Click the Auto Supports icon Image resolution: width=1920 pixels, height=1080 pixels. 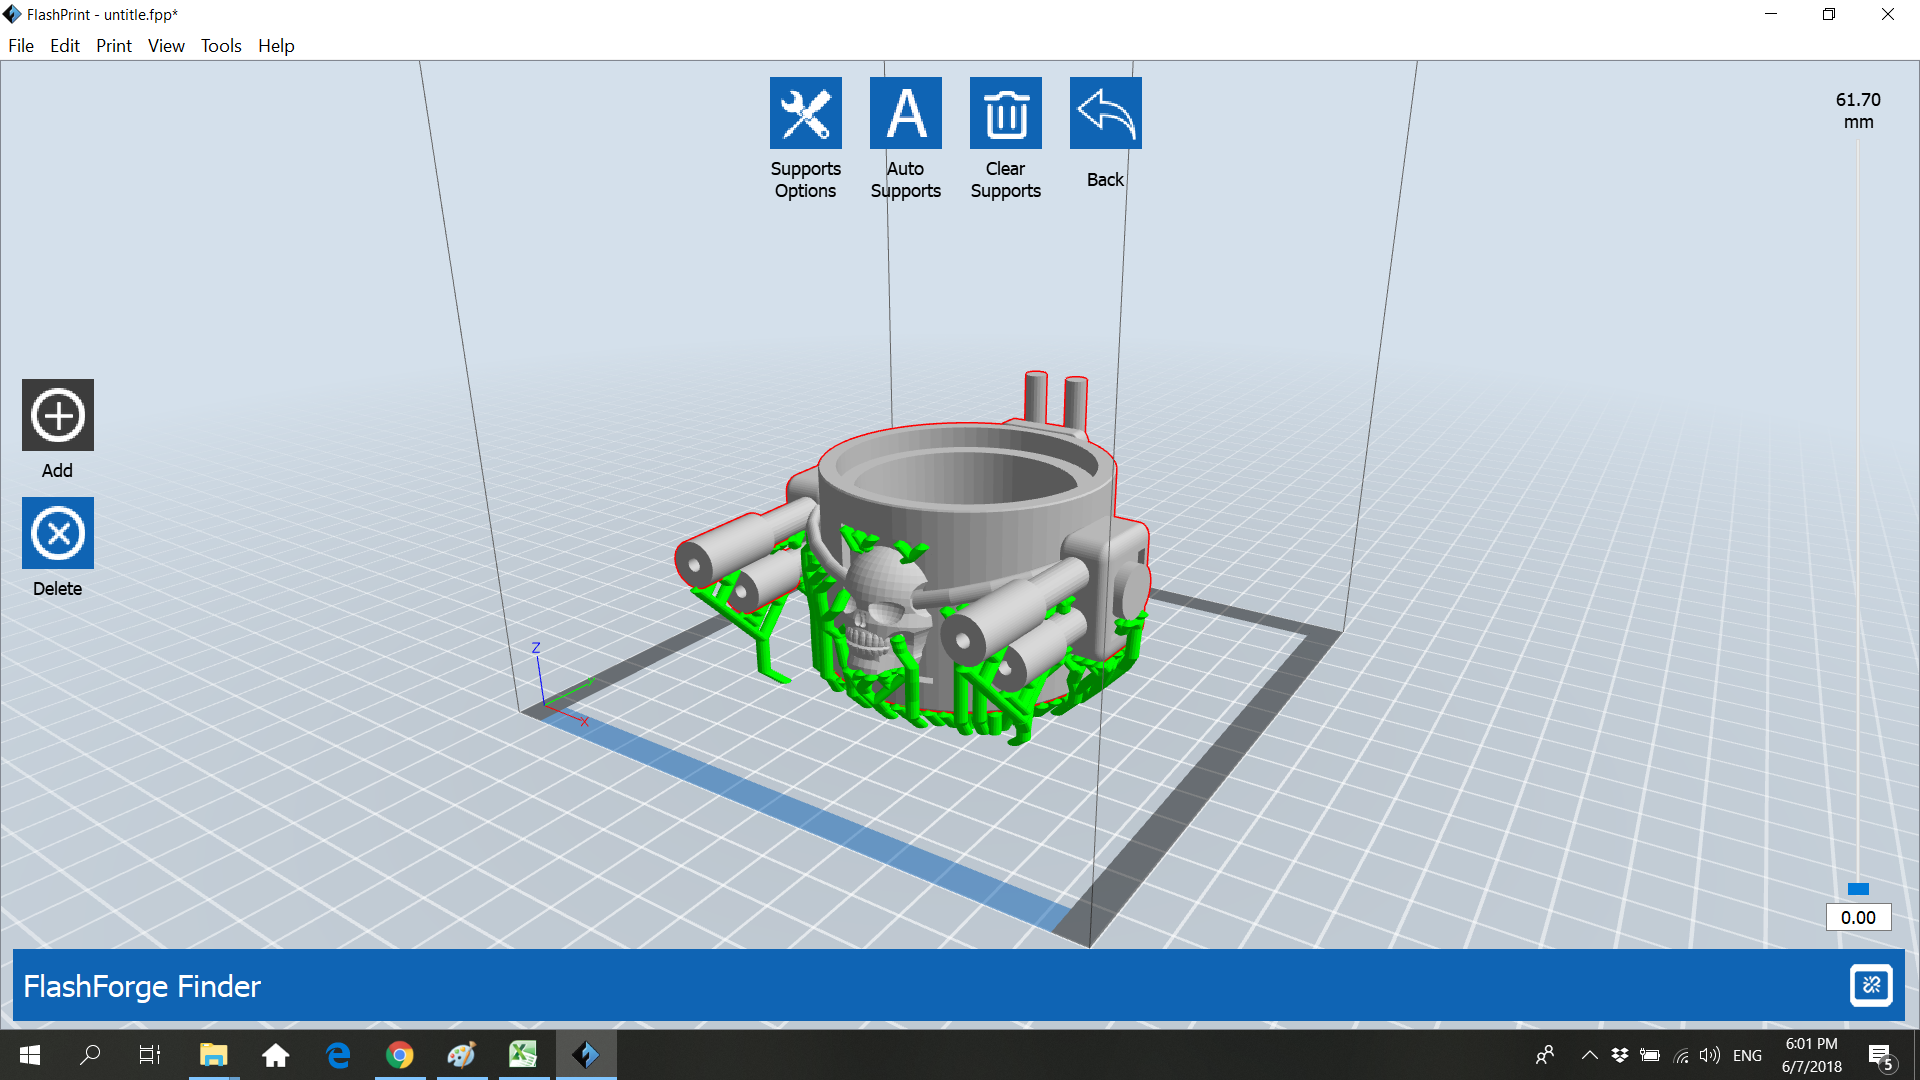(x=905, y=113)
